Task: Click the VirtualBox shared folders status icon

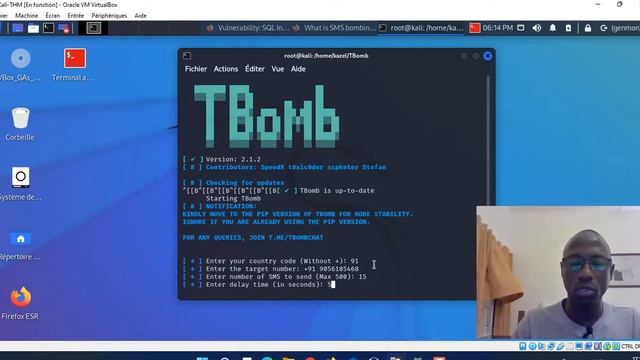Action: click(x=570, y=346)
